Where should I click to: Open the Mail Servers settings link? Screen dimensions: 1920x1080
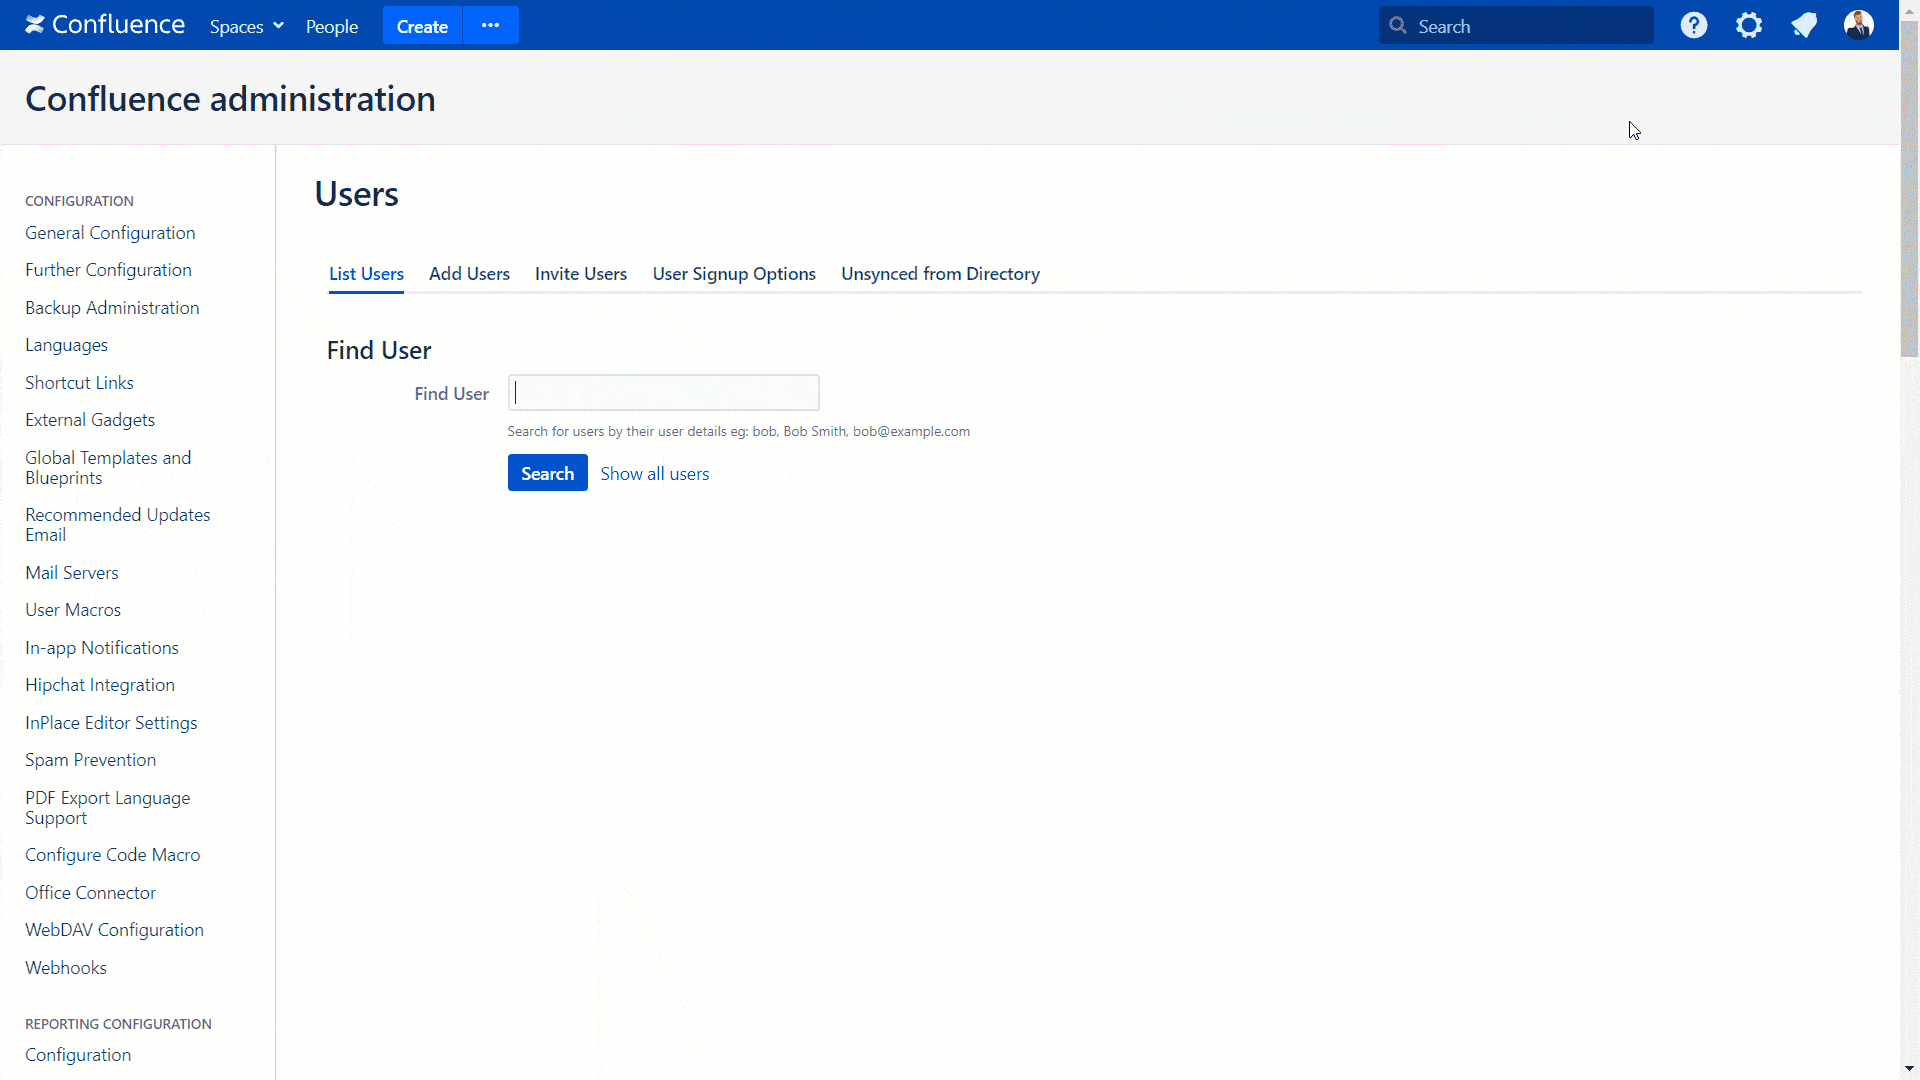tap(71, 571)
